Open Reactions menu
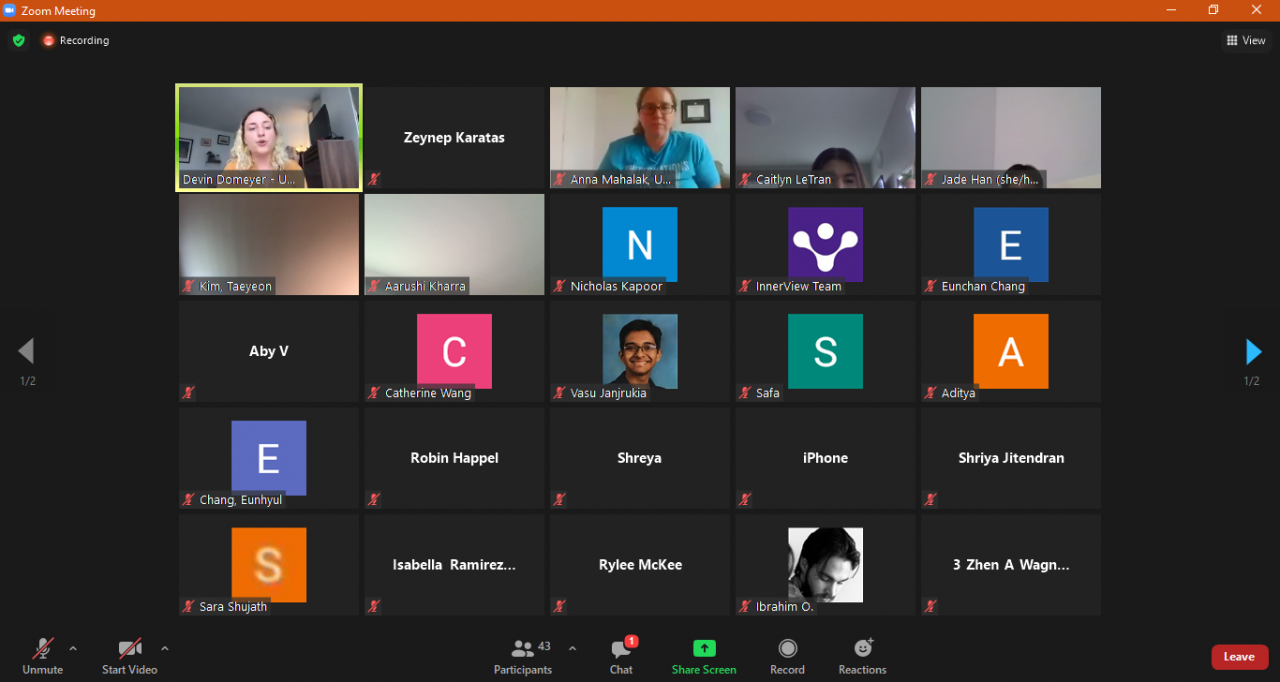This screenshot has height=682, width=1280. pos(862,656)
